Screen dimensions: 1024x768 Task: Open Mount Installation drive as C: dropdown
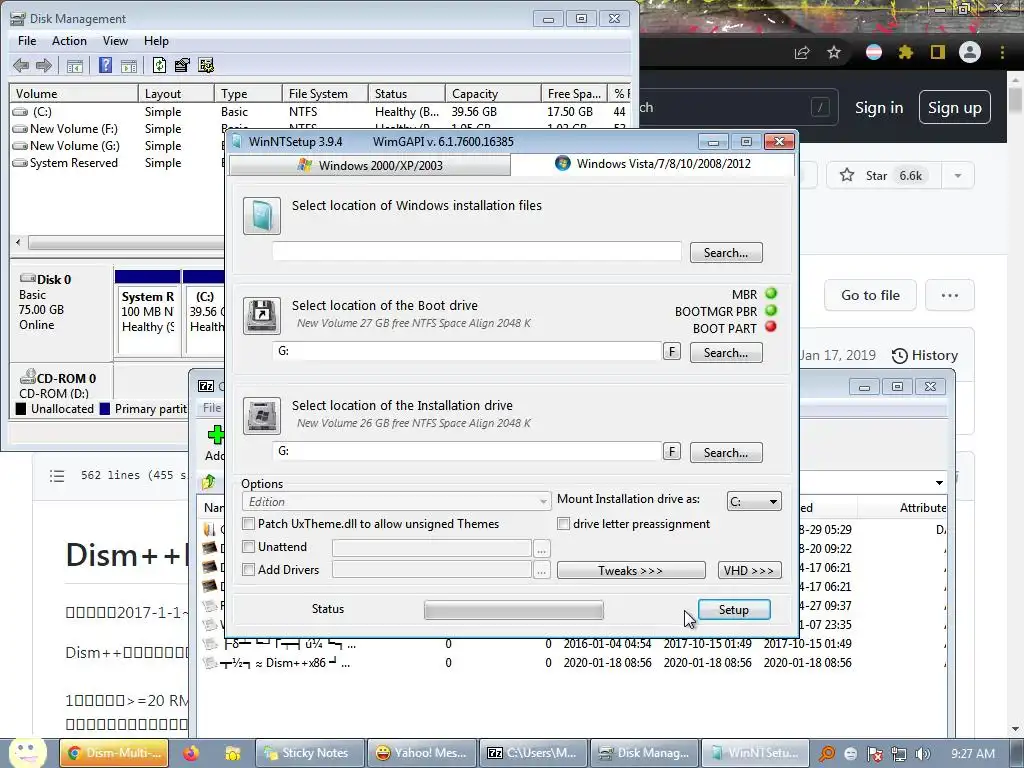point(754,502)
